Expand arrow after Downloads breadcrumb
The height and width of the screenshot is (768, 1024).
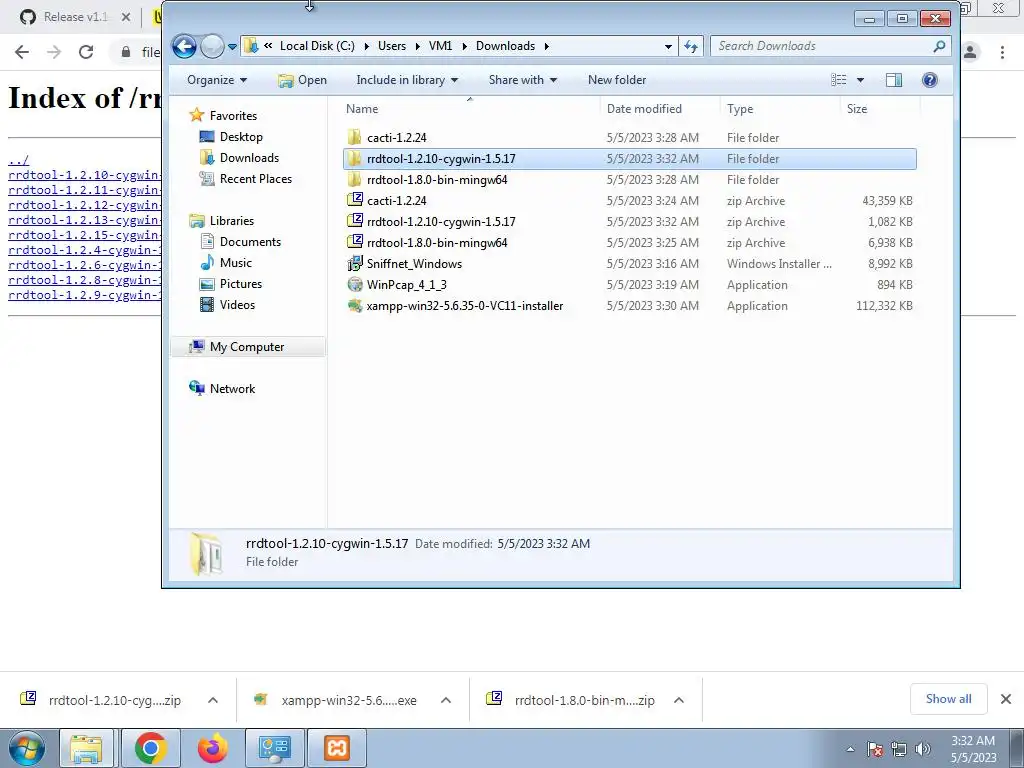pos(547,46)
